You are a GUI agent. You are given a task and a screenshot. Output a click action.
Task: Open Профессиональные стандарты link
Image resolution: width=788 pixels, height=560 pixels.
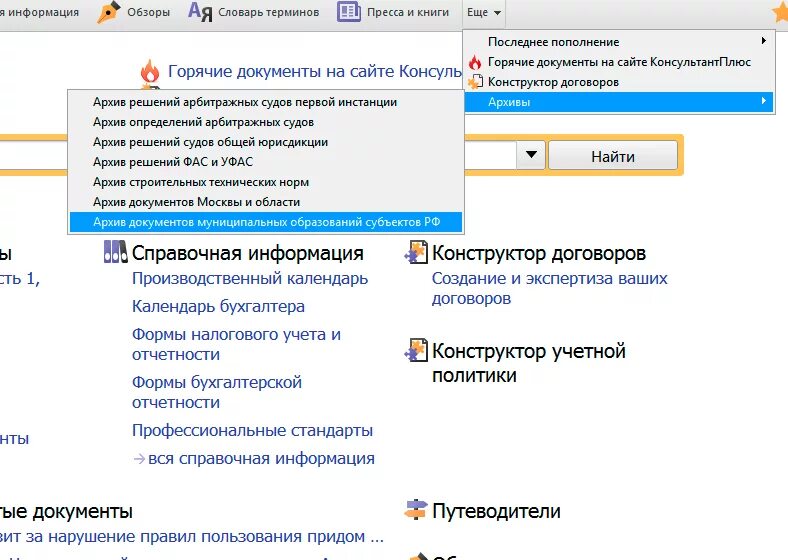click(252, 430)
